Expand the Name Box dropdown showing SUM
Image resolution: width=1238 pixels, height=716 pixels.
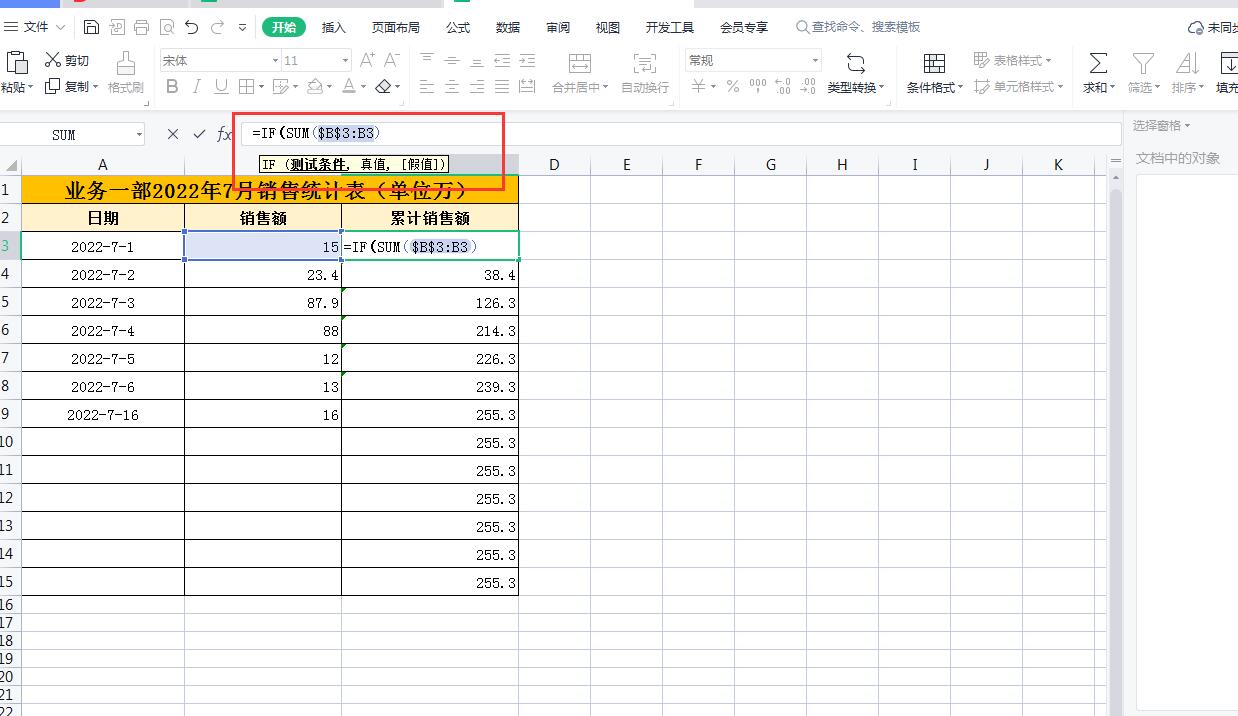click(x=138, y=134)
